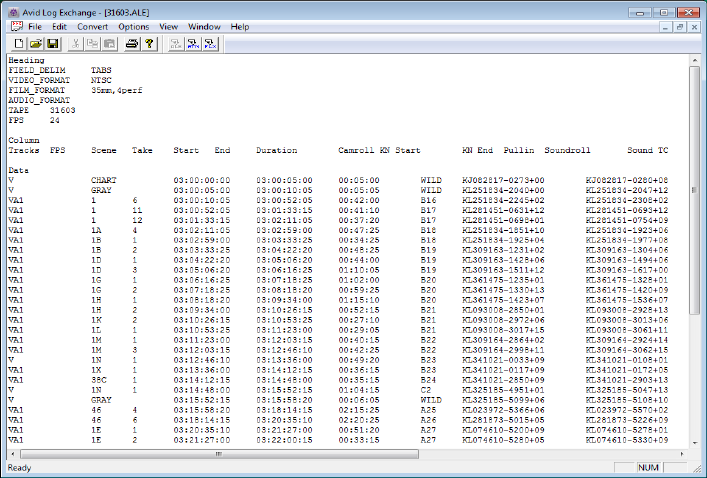This screenshot has width=707, height=478.
Task: Click the FLX convert toolbar icon
Action: (210, 44)
